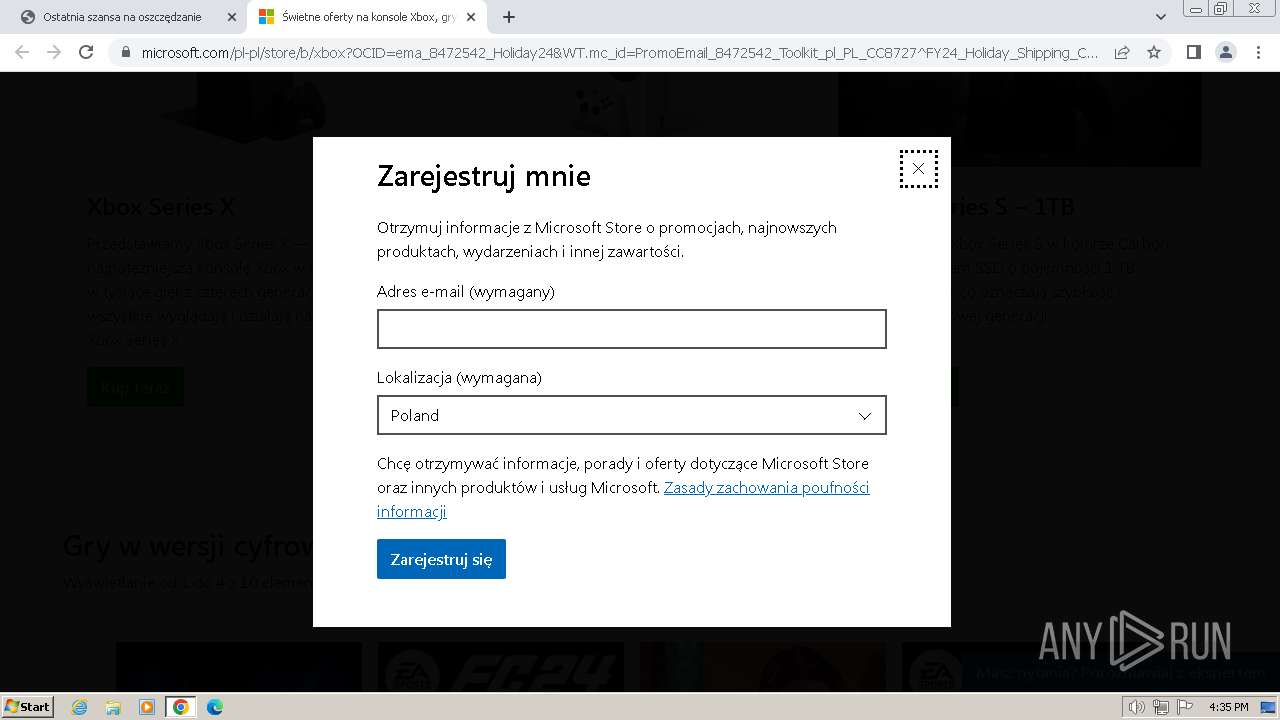
Task: Click the 4:35 PM clock
Action: [1228, 707]
